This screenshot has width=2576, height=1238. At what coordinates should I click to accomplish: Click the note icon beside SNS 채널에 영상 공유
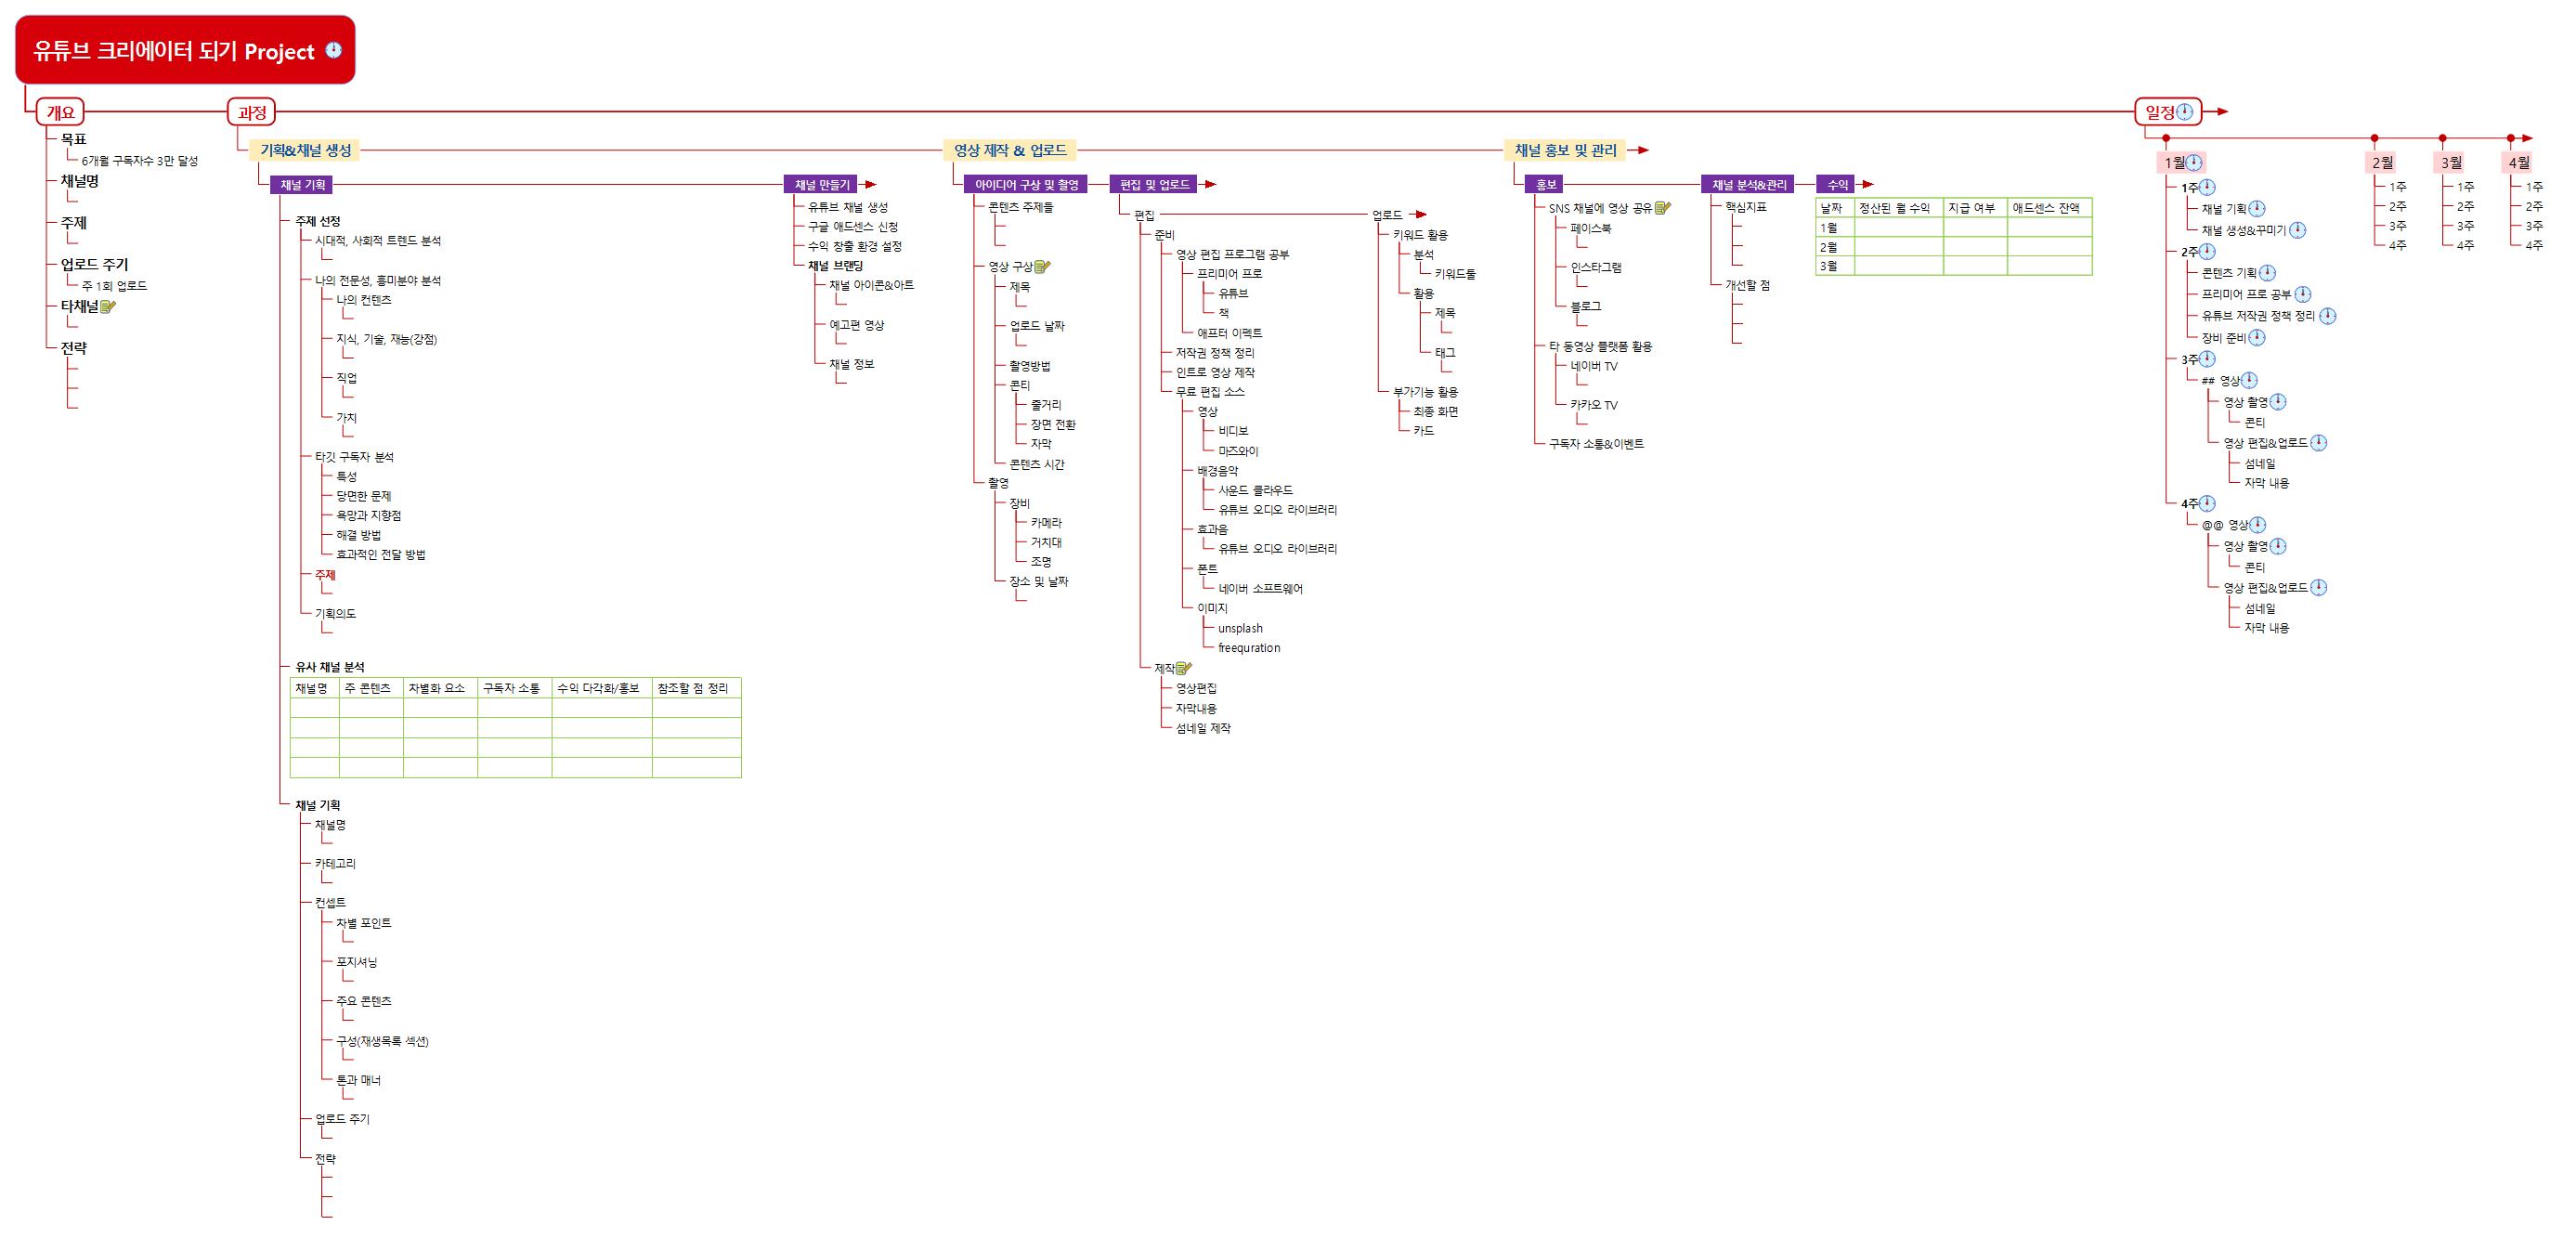1663,208
